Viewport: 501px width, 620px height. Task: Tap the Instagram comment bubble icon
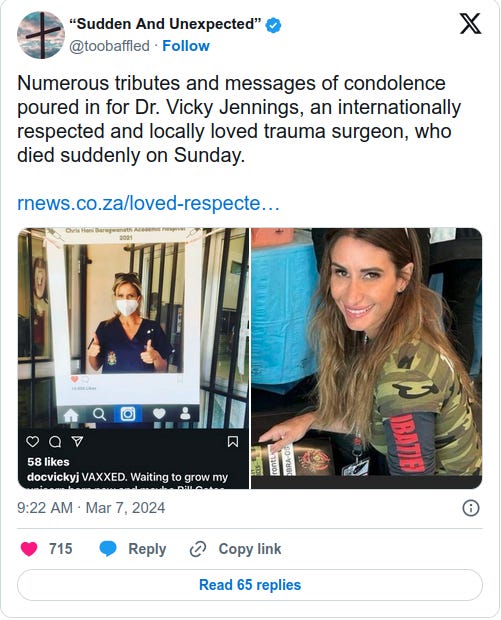[55, 442]
